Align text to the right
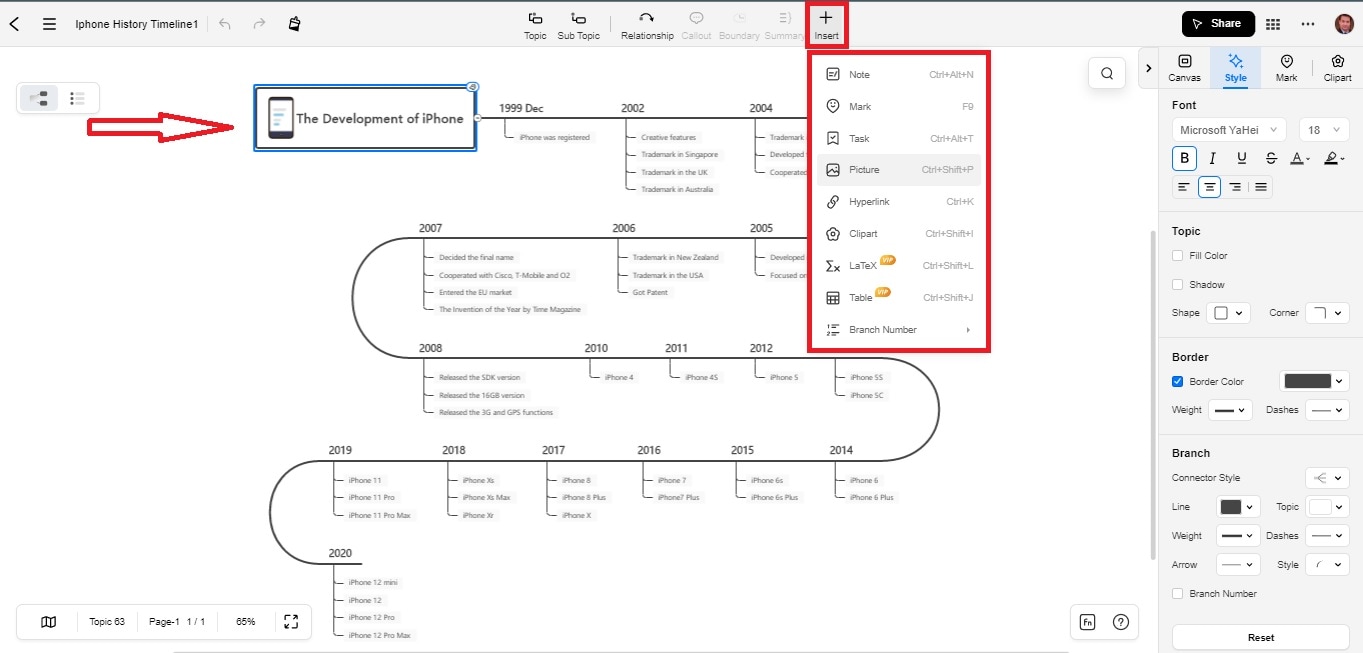Image resolution: width=1363 pixels, height=653 pixels. [1235, 187]
